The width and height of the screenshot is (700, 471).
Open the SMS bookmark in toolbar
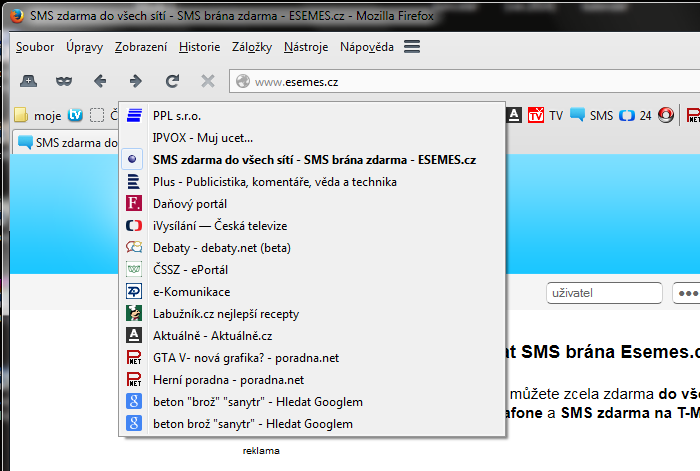[592, 115]
